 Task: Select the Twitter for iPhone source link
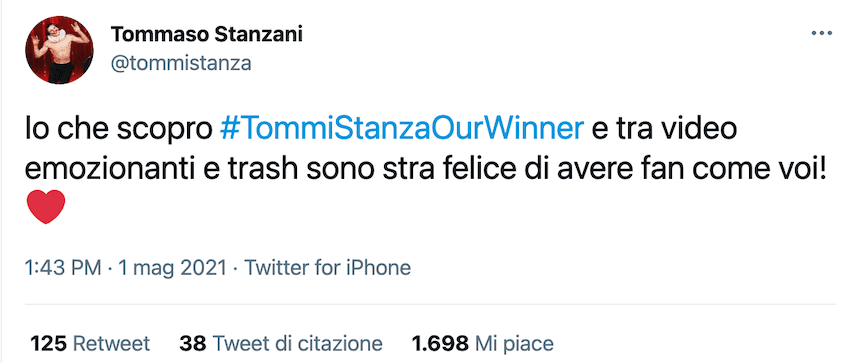tap(327, 268)
